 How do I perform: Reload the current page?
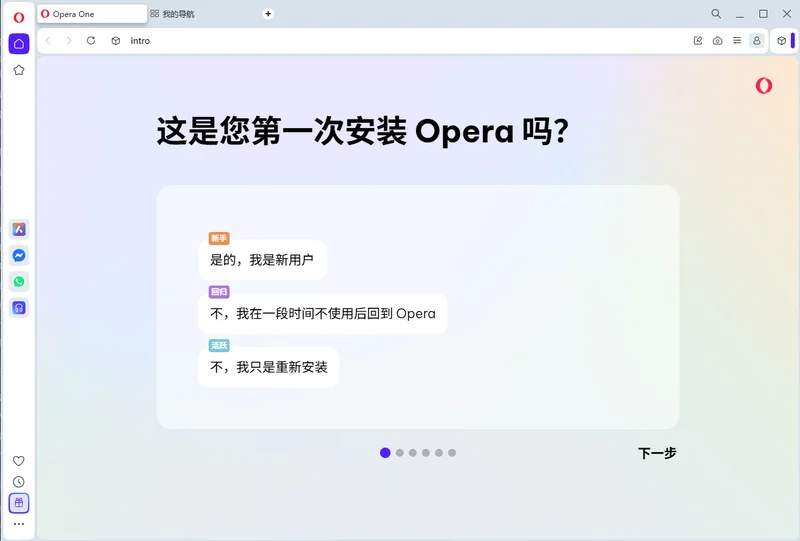pyautogui.click(x=91, y=41)
